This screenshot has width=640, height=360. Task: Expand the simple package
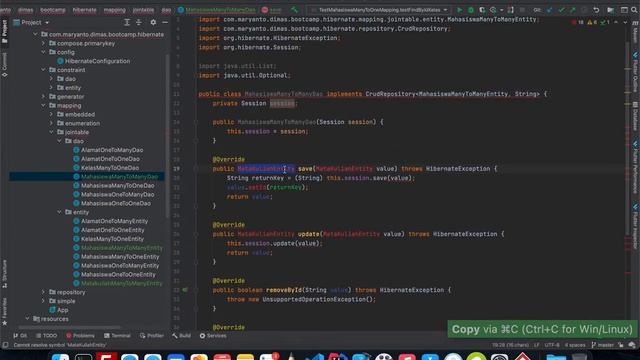pyautogui.click(x=44, y=301)
